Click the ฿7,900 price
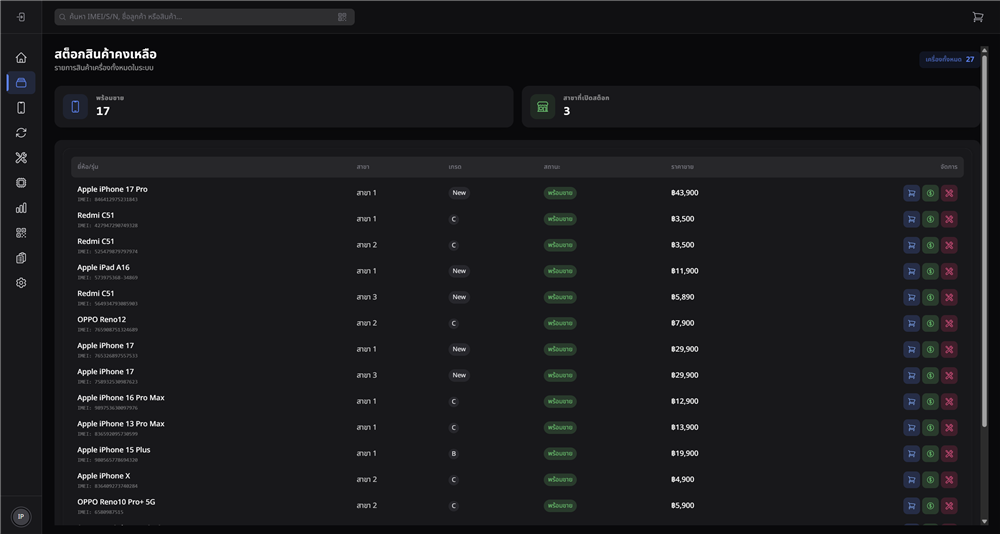This screenshot has height=534, width=1000. [683, 323]
